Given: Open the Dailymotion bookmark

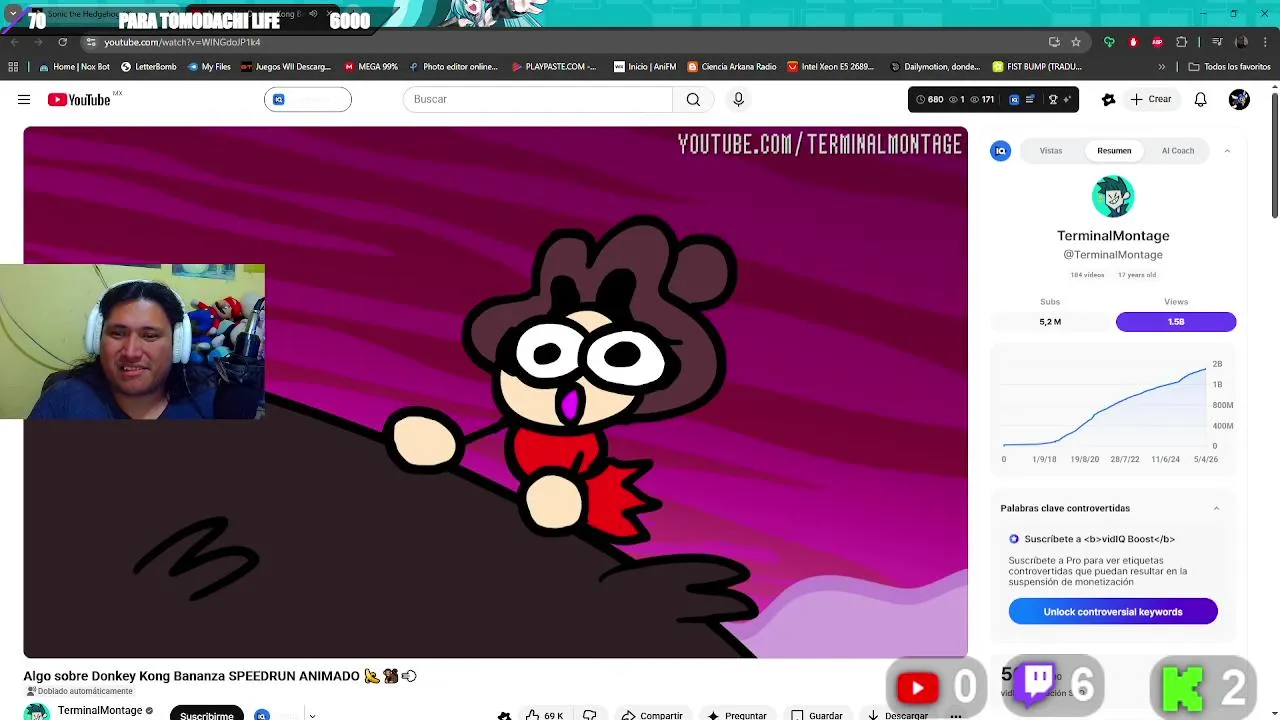Looking at the screenshot, I should tap(935, 67).
